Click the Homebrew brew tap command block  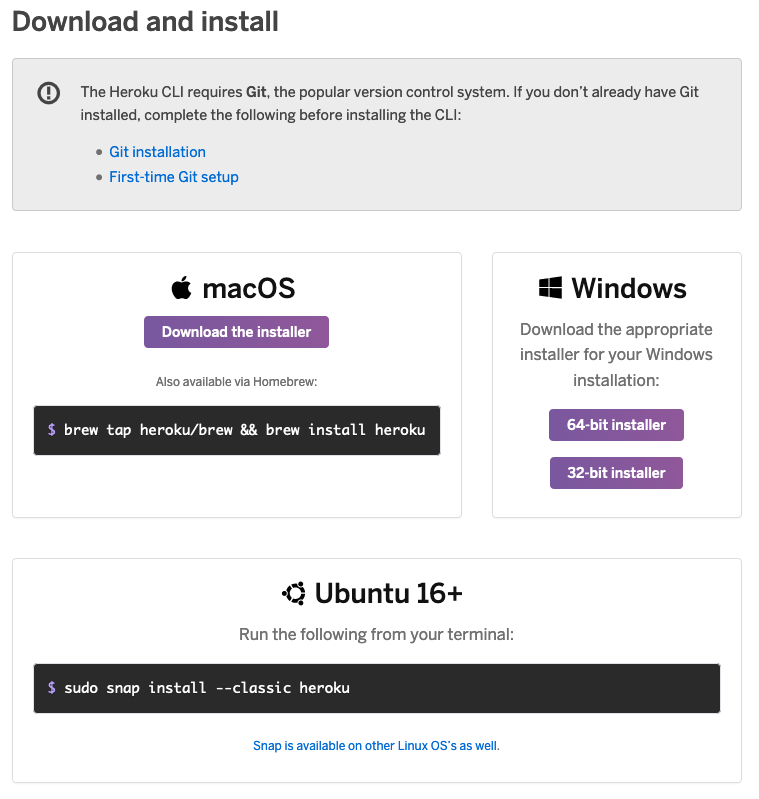pyautogui.click(x=237, y=430)
